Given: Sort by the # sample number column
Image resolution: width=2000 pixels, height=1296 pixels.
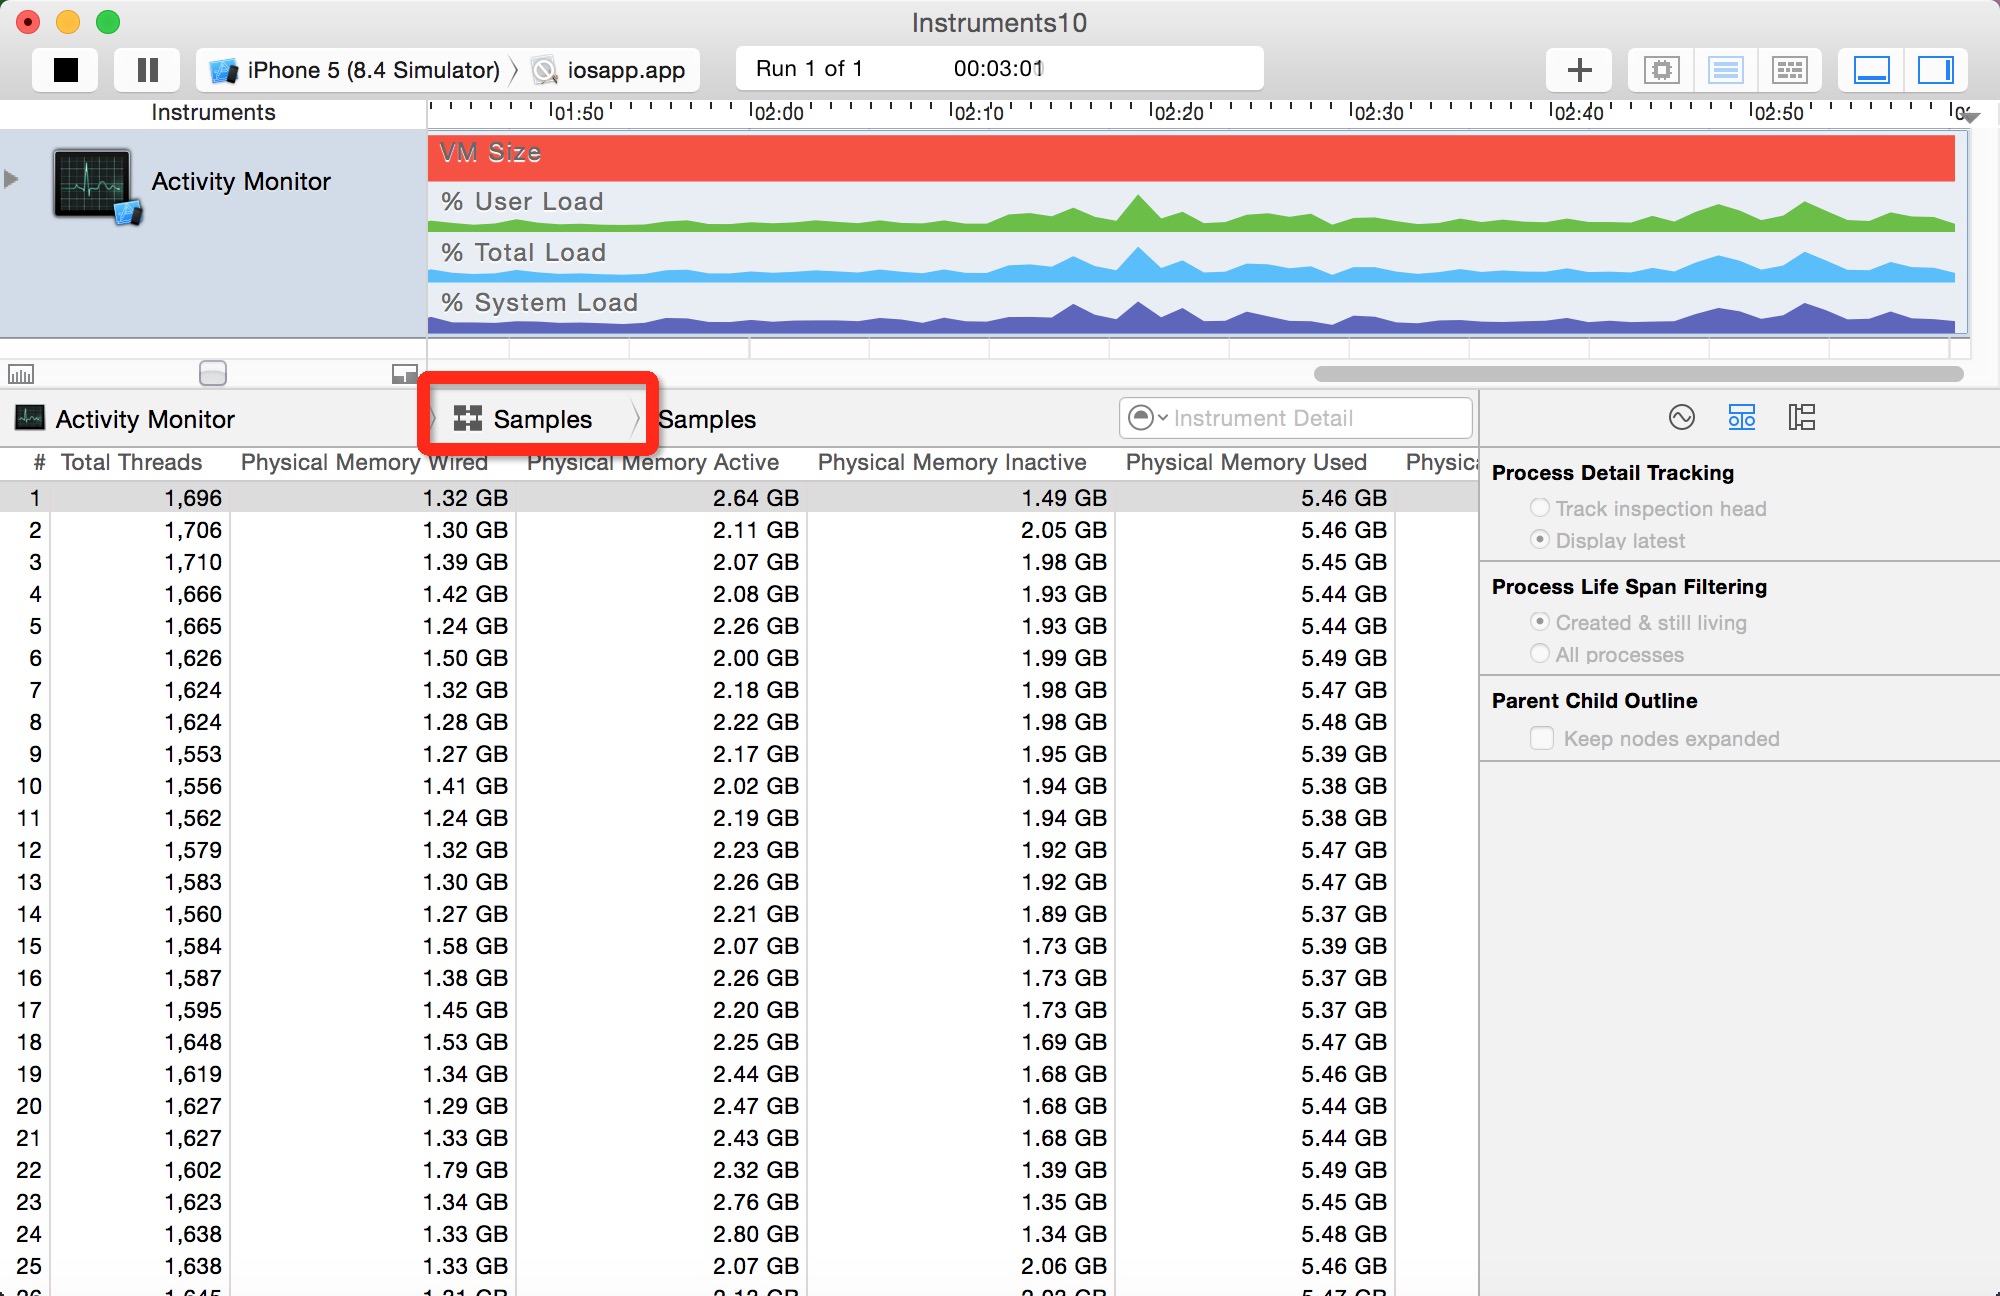Looking at the screenshot, I should point(39,462).
